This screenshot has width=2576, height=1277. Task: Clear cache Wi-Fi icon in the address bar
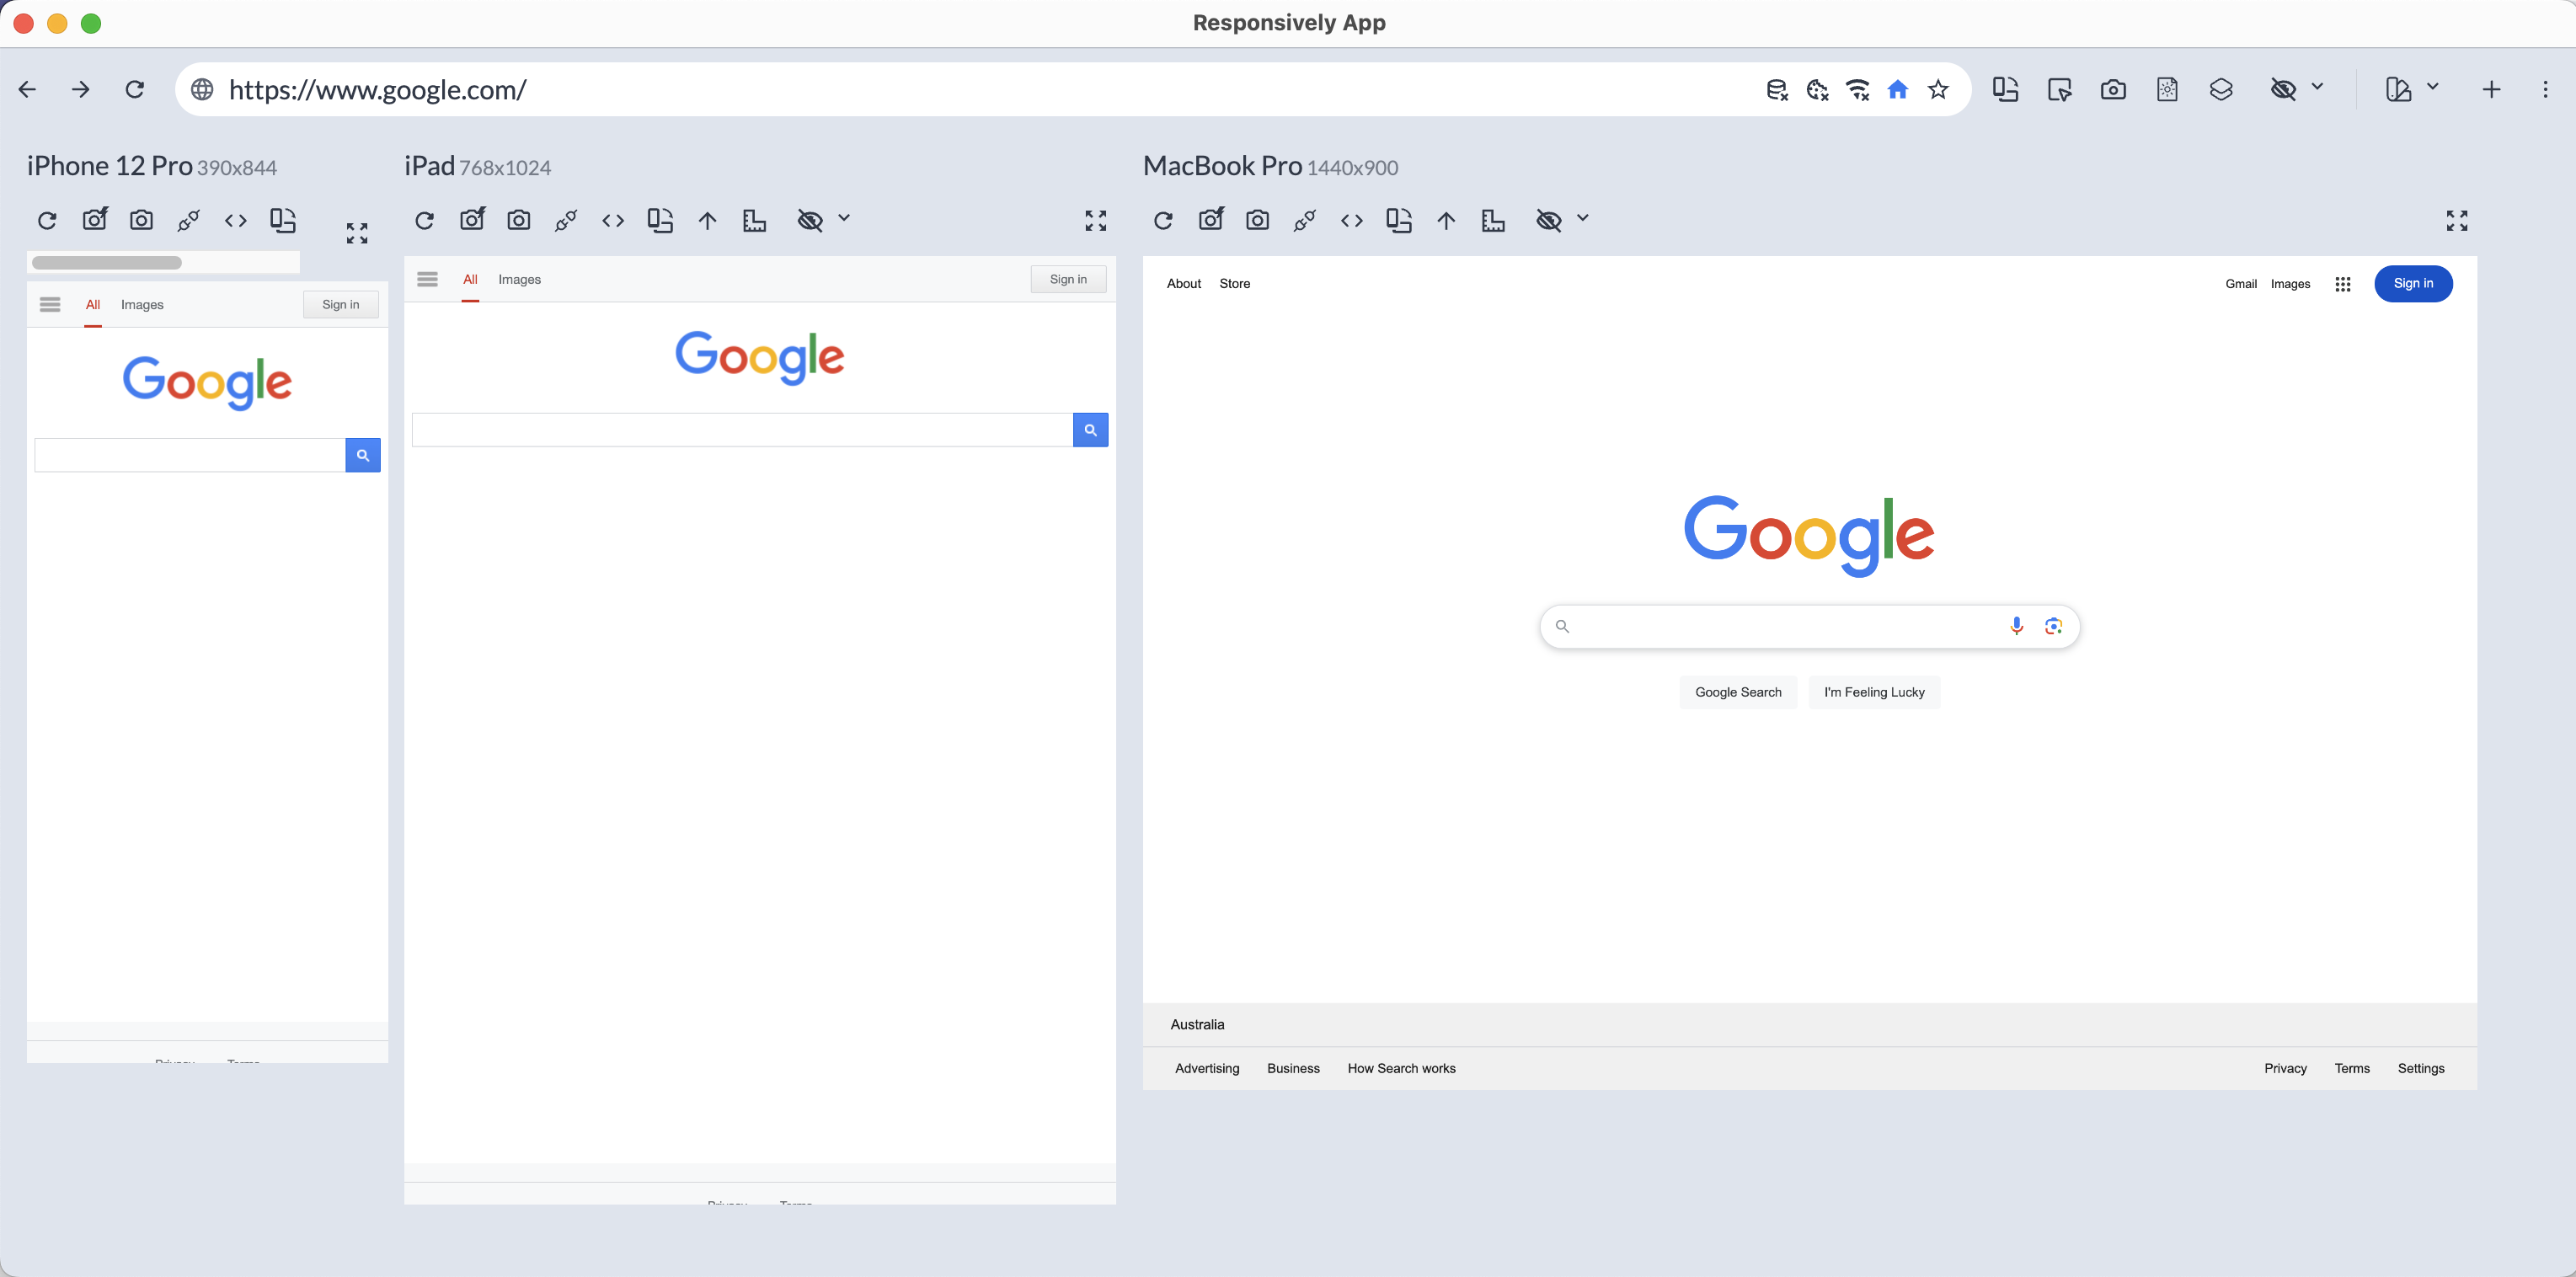tap(1858, 90)
